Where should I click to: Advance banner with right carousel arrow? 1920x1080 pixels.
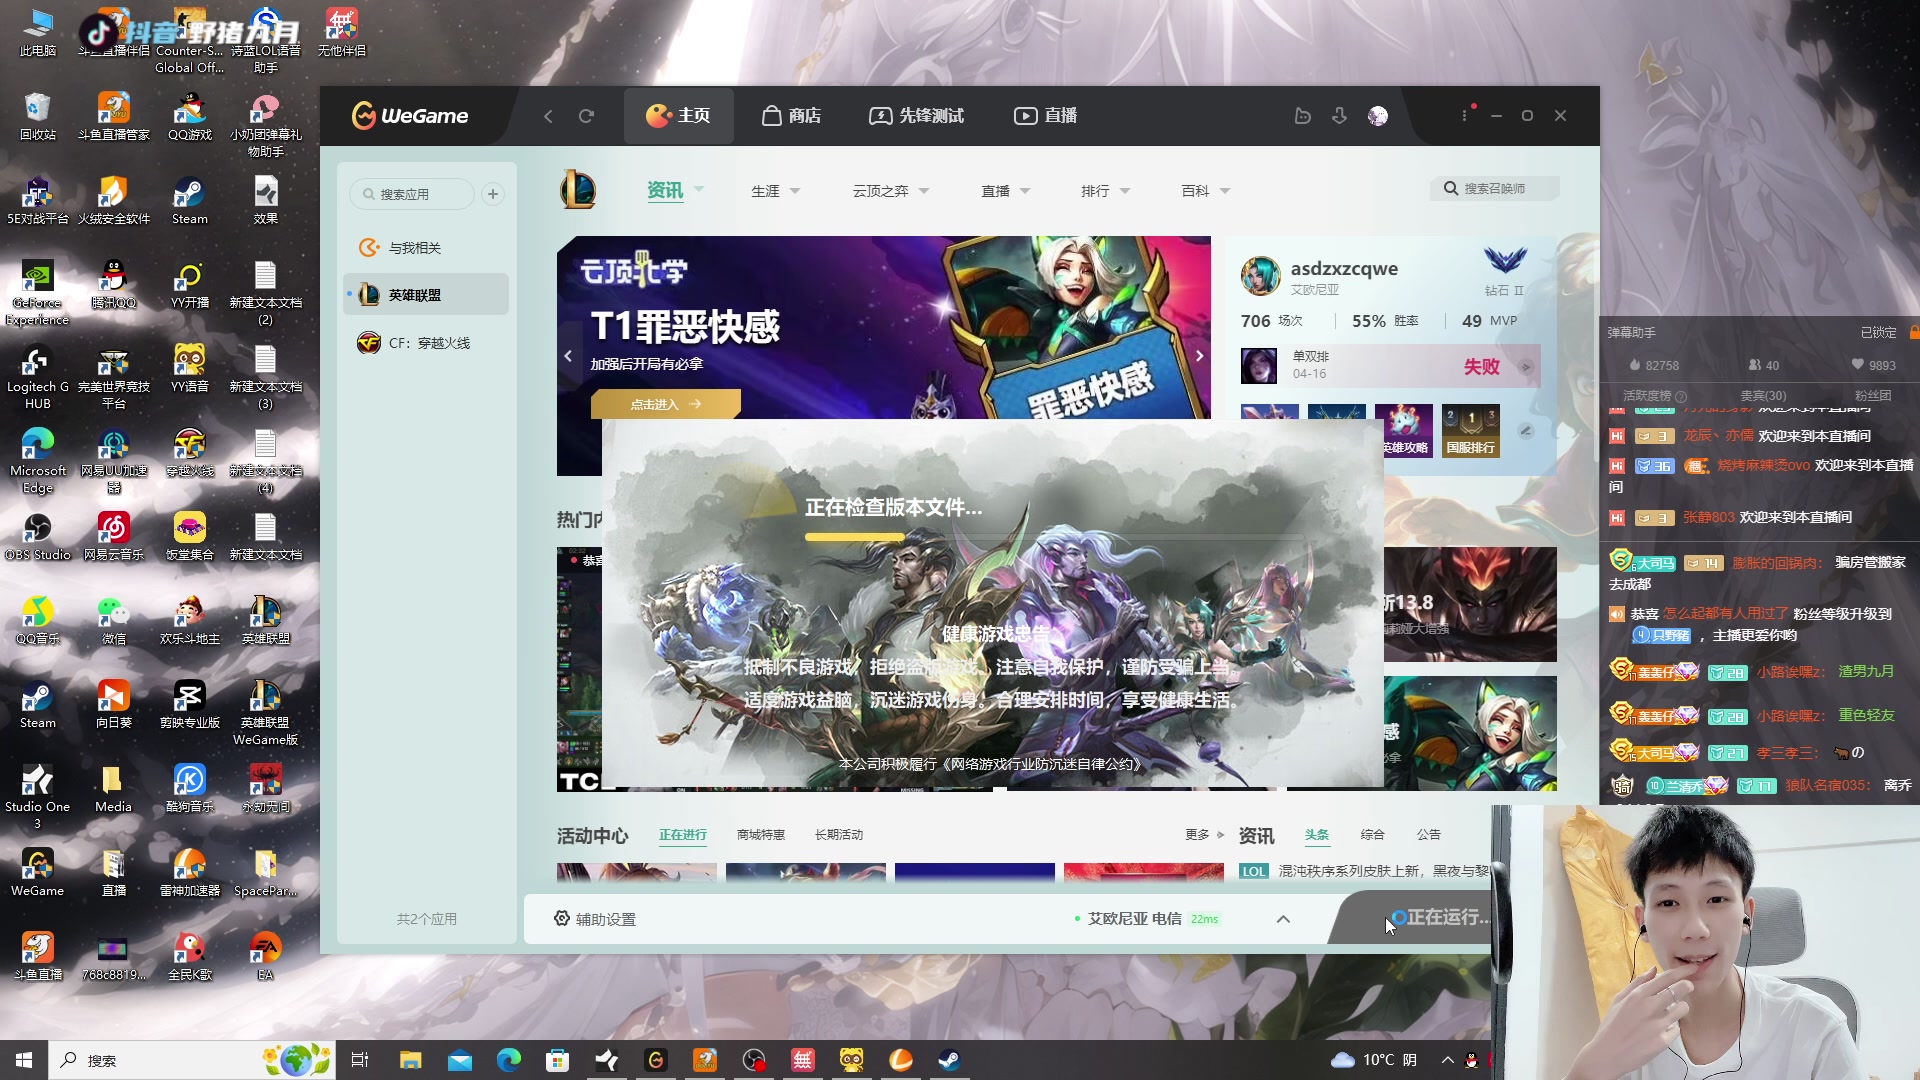(x=1199, y=356)
